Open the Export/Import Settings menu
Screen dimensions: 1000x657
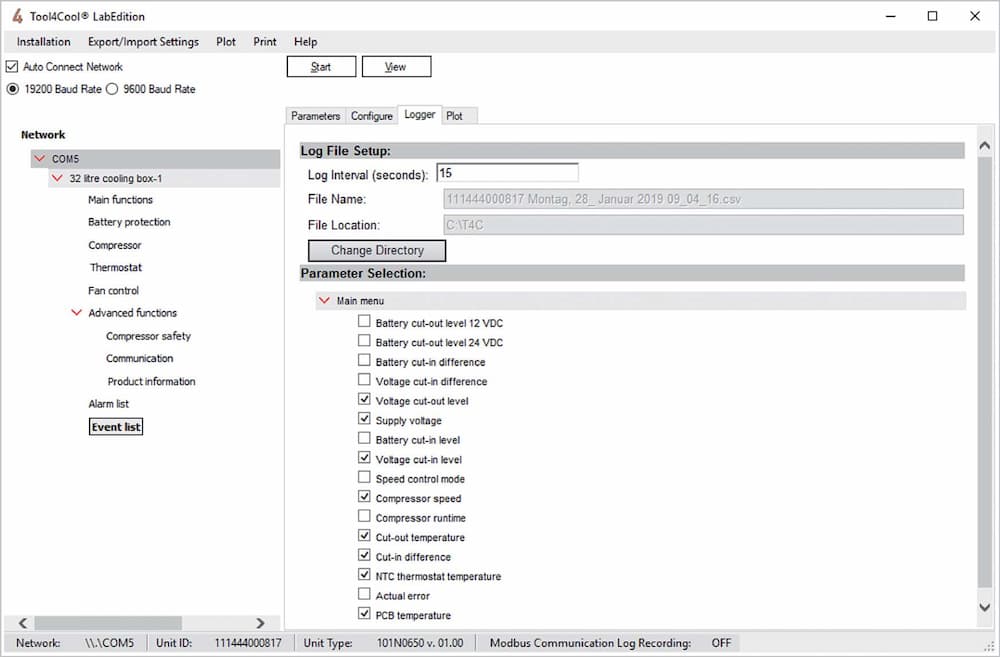143,42
